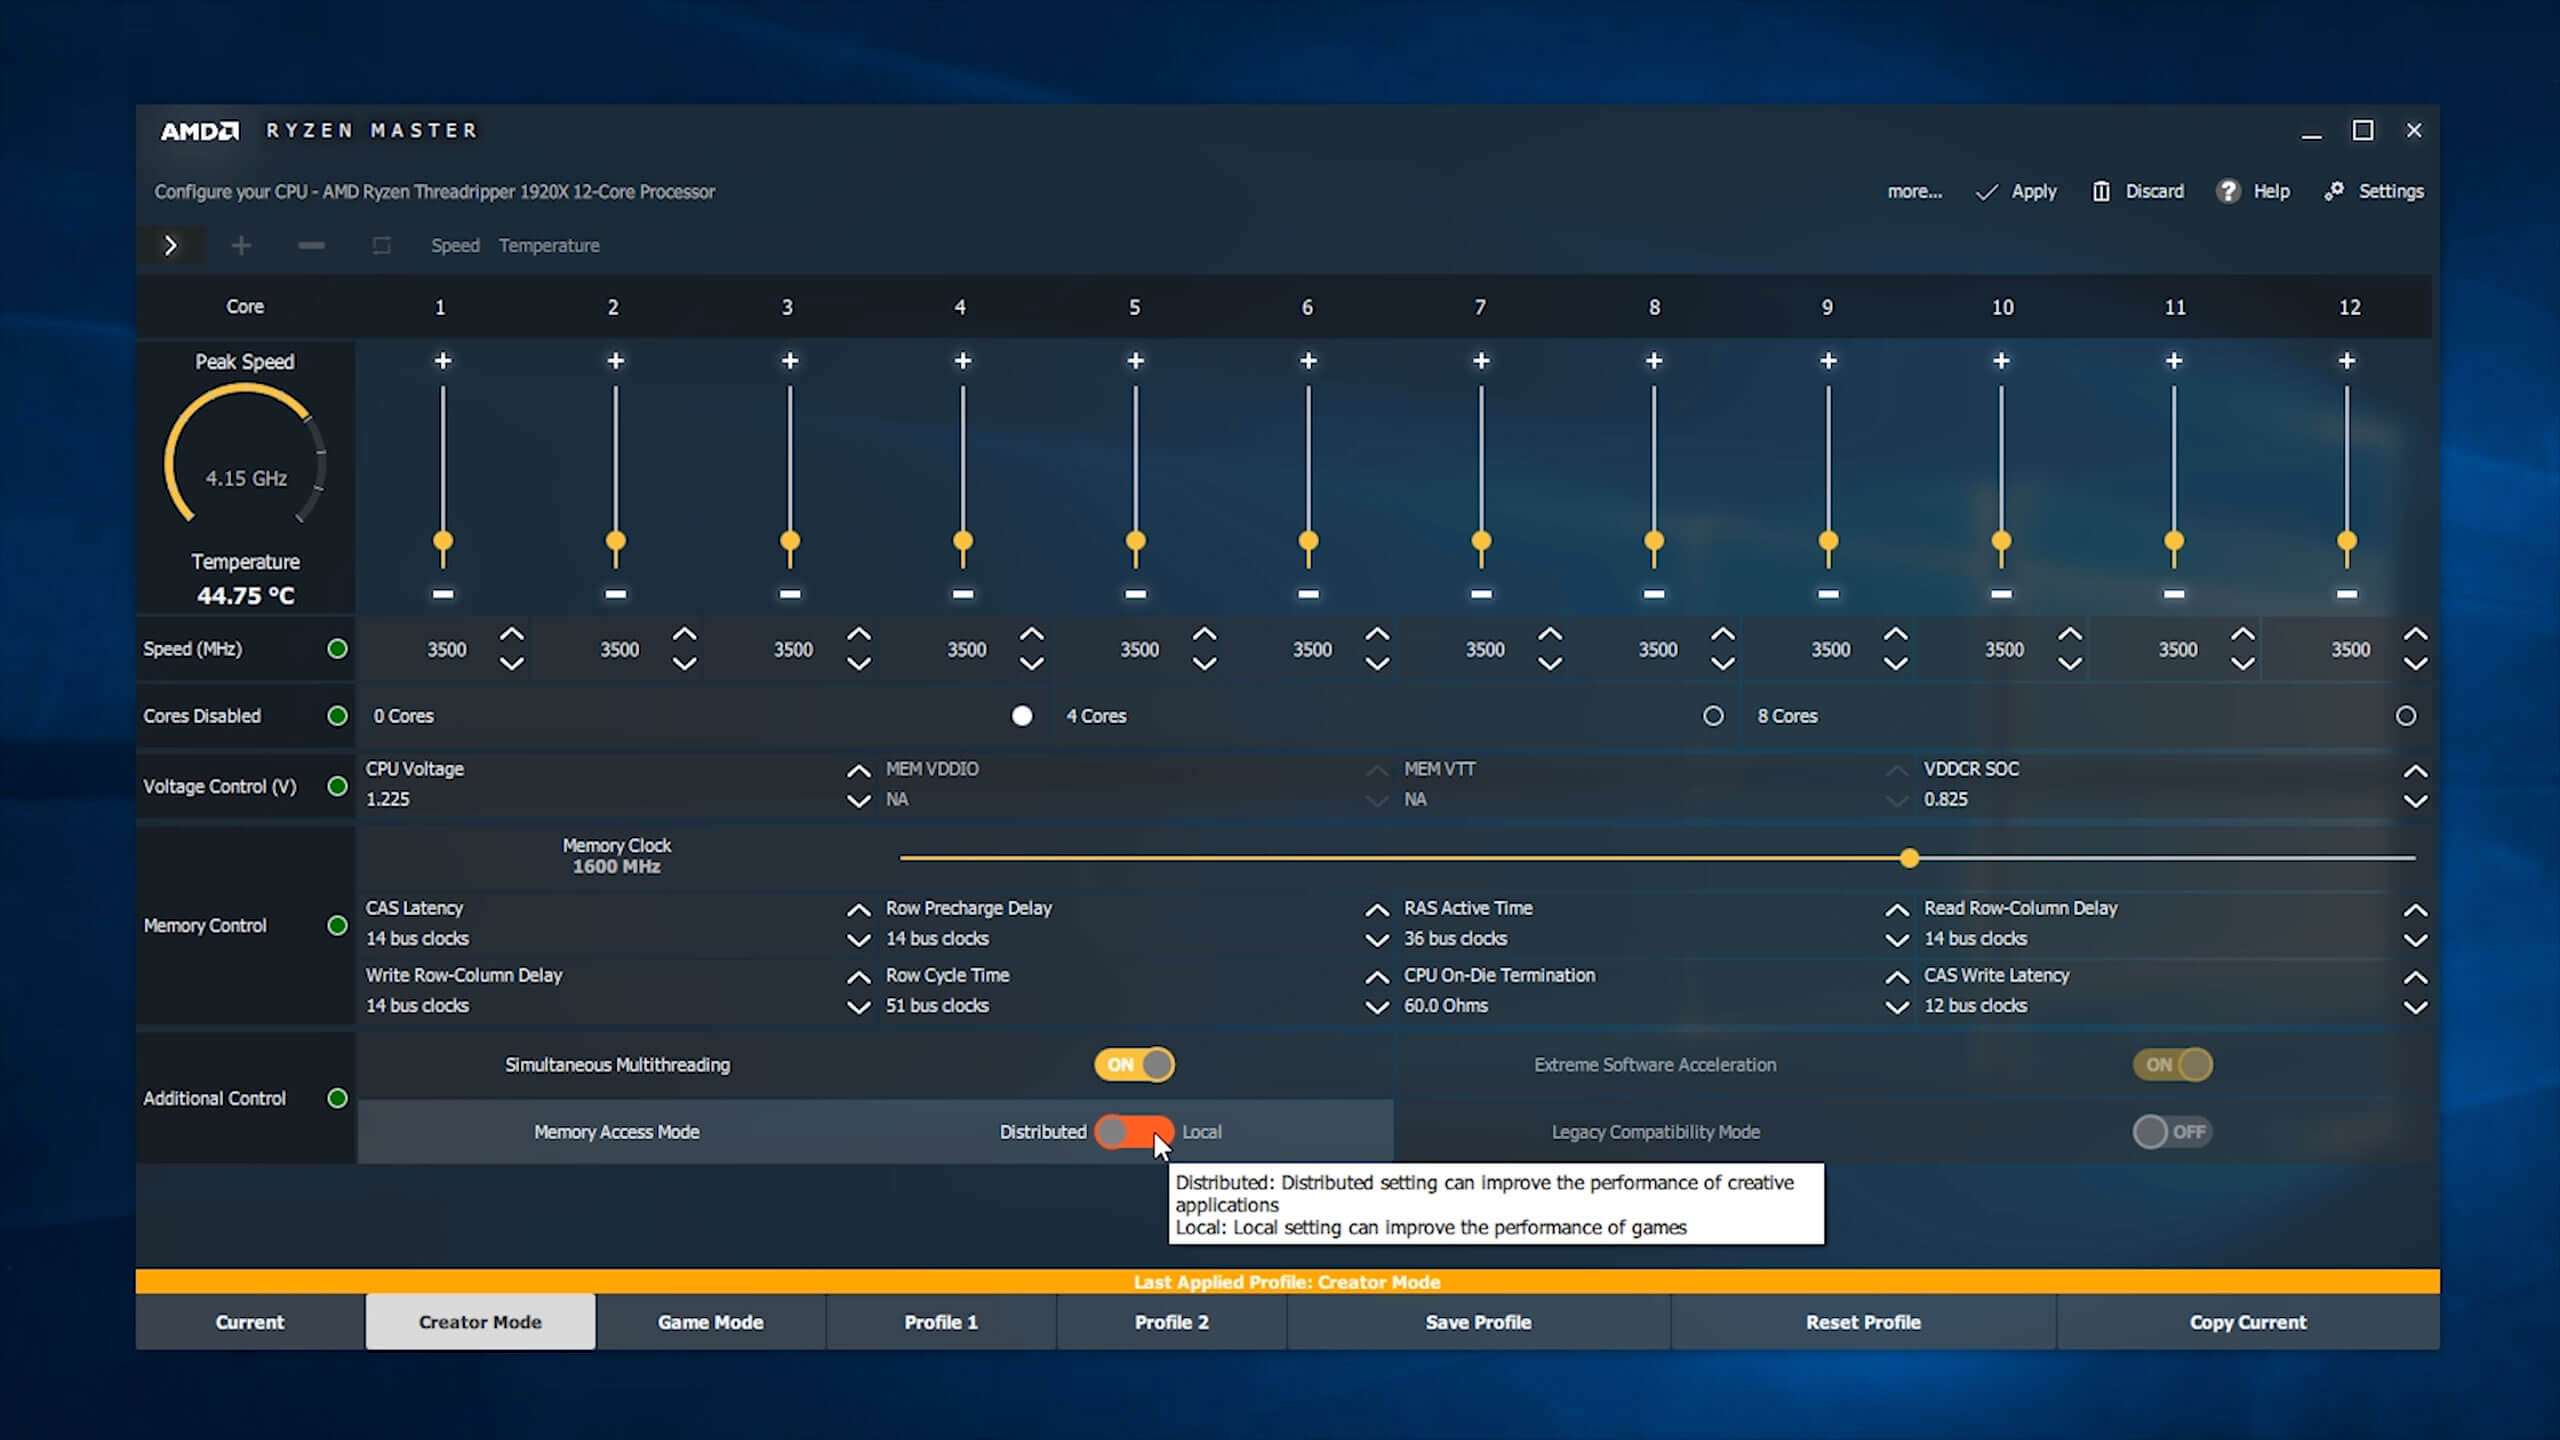Click the Apply checkmark icon
2560x1440 pixels.
[x=1986, y=192]
